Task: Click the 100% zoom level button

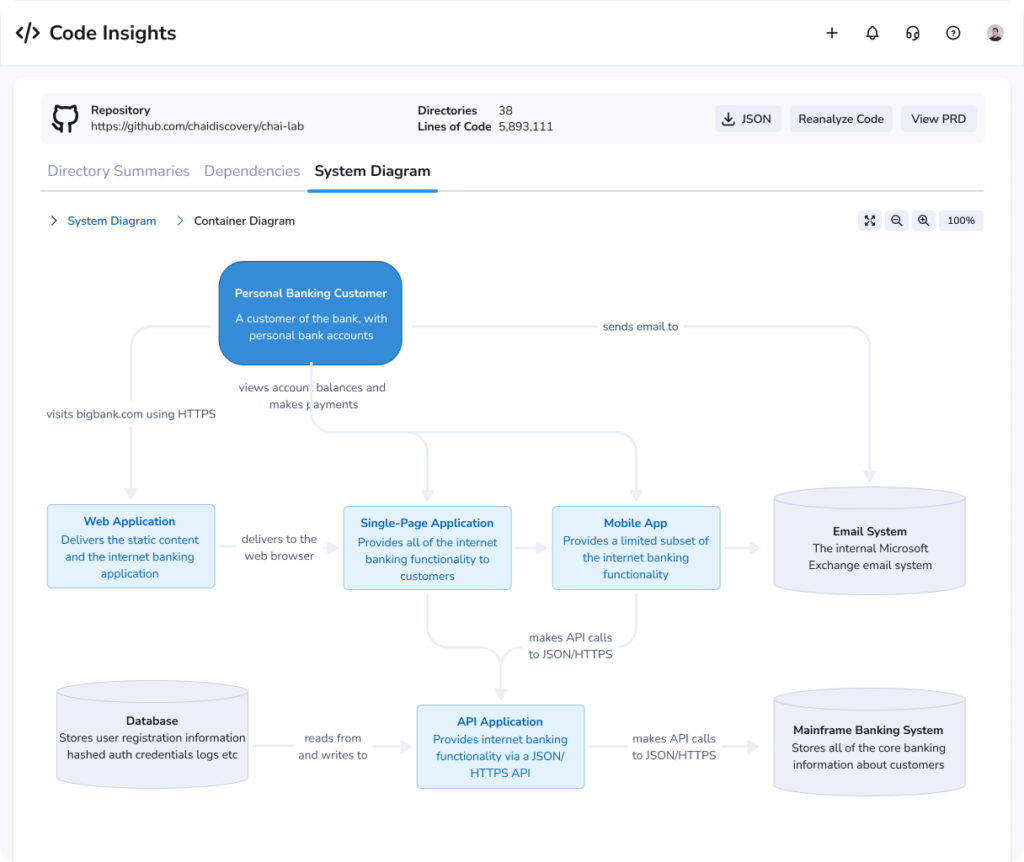Action: click(x=961, y=221)
